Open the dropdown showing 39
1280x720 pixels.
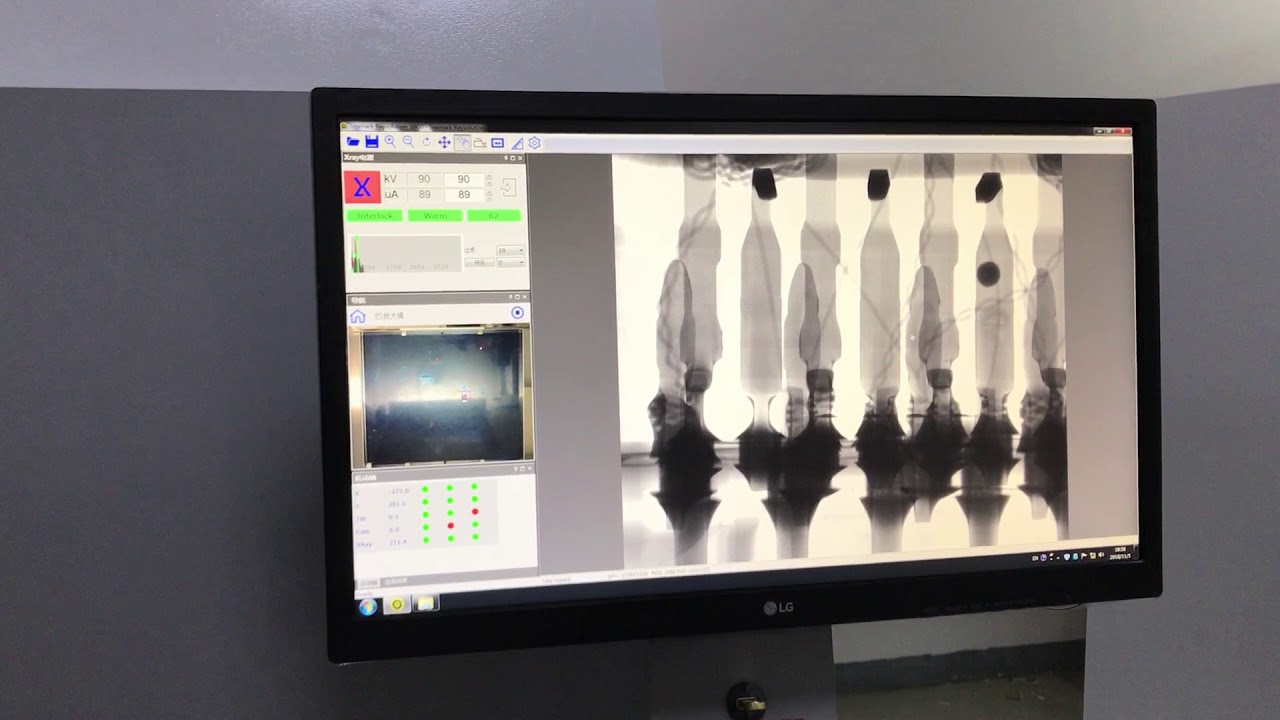coord(510,250)
